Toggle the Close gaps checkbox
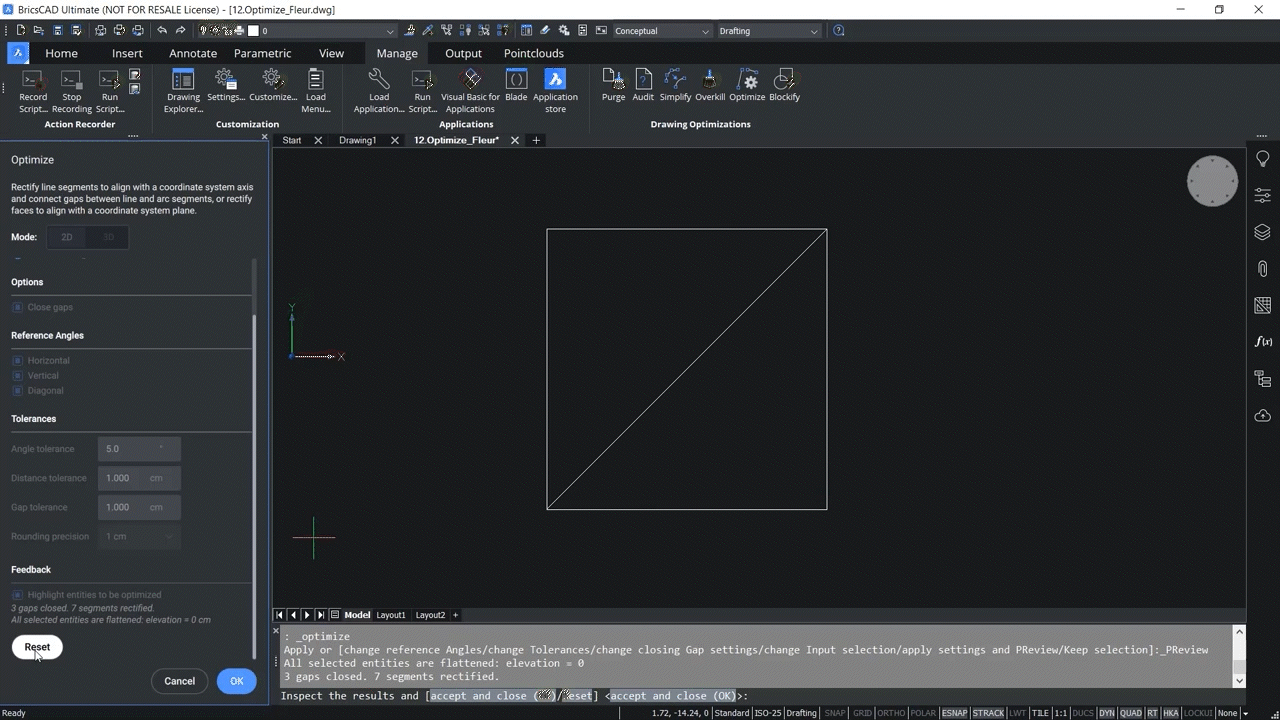 (x=17, y=307)
